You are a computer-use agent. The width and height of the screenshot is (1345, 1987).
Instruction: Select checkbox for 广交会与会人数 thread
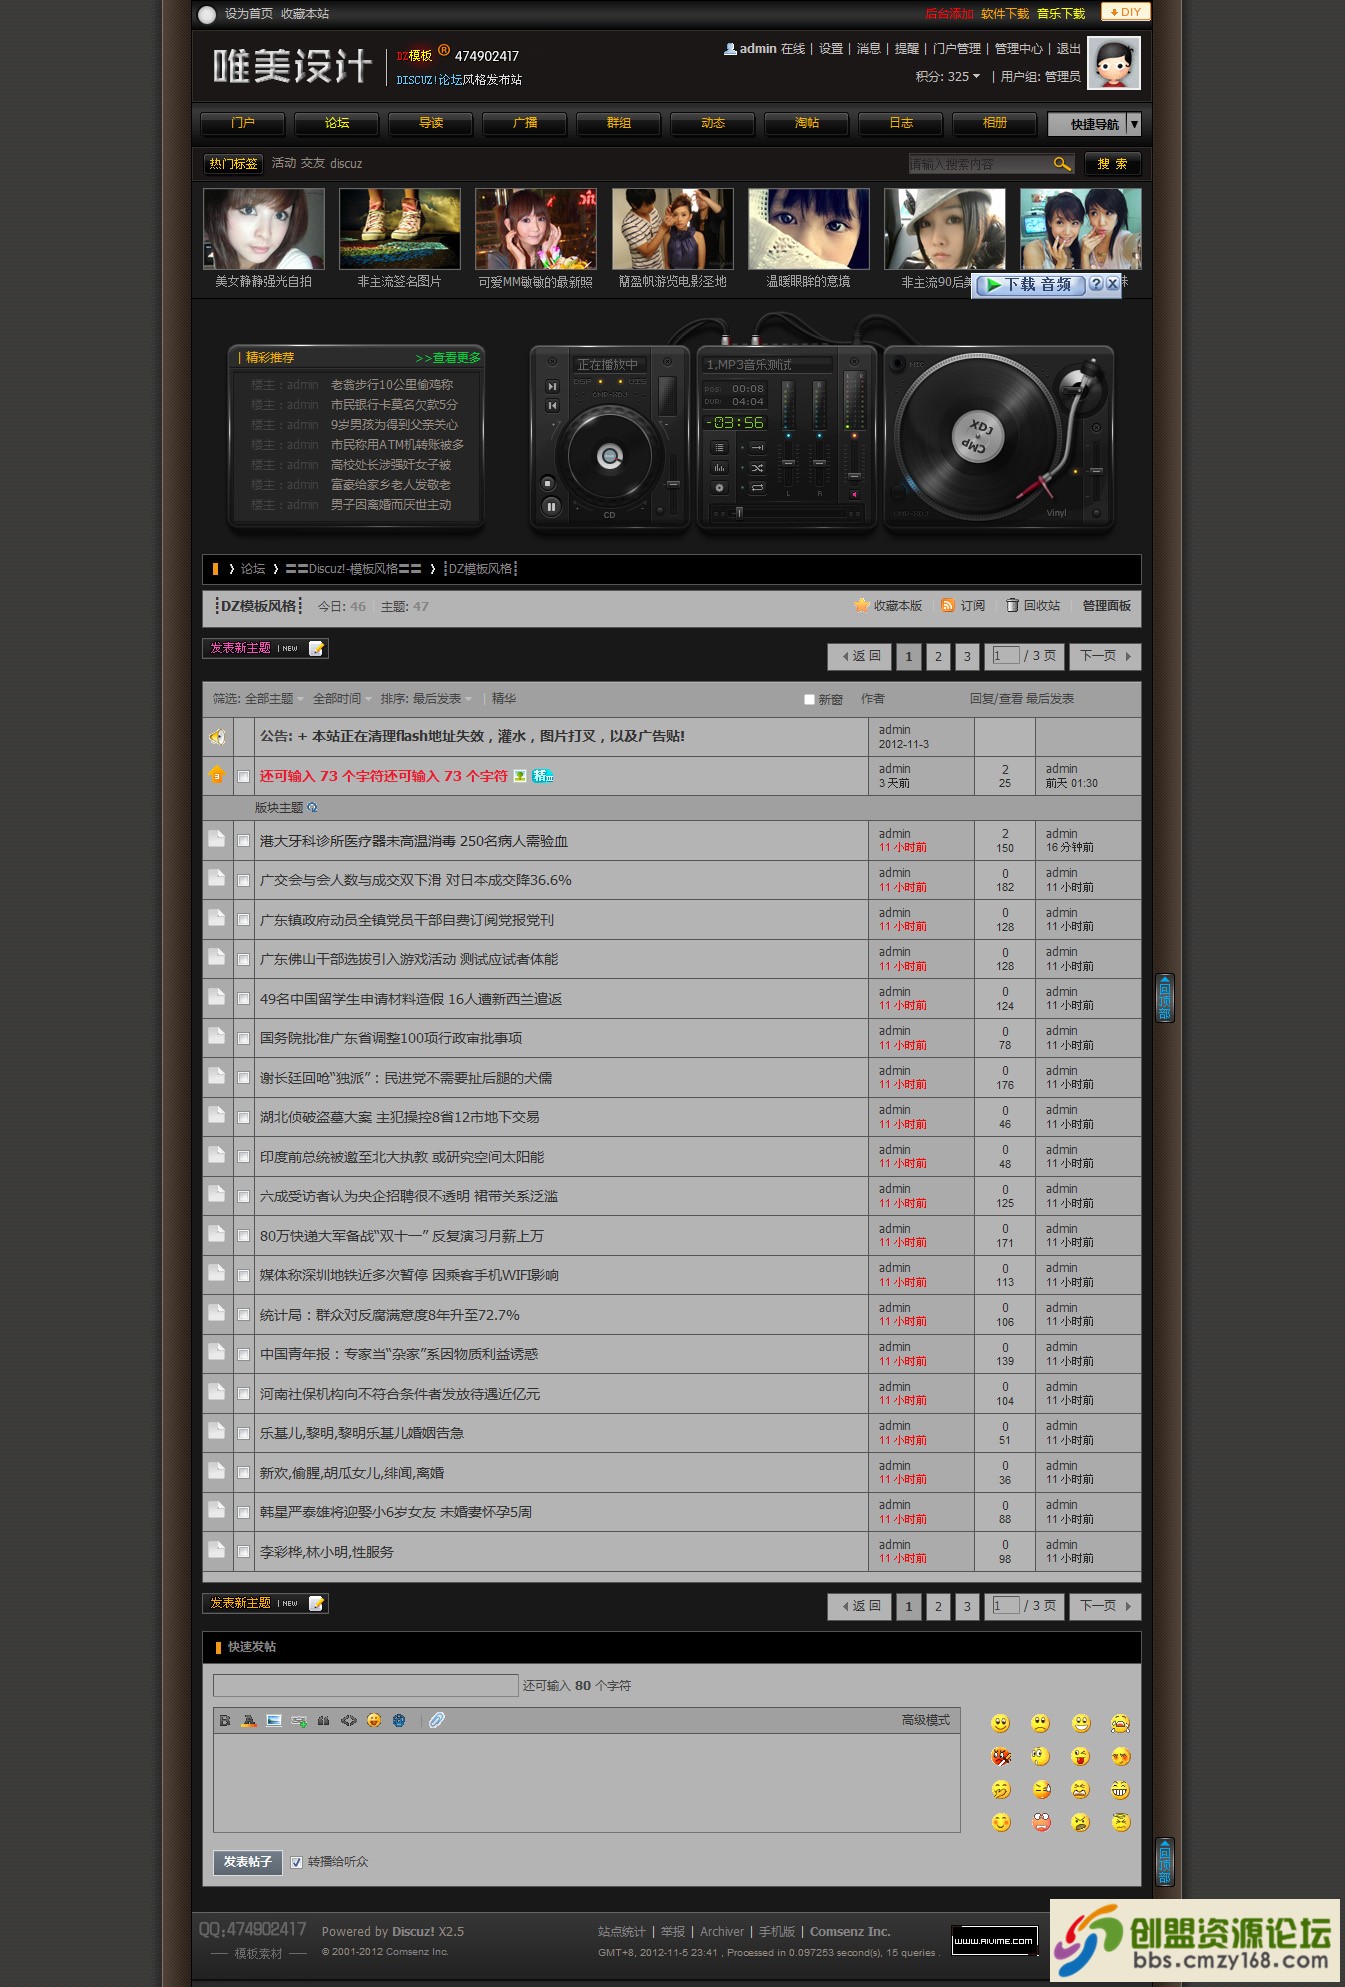click(x=243, y=881)
